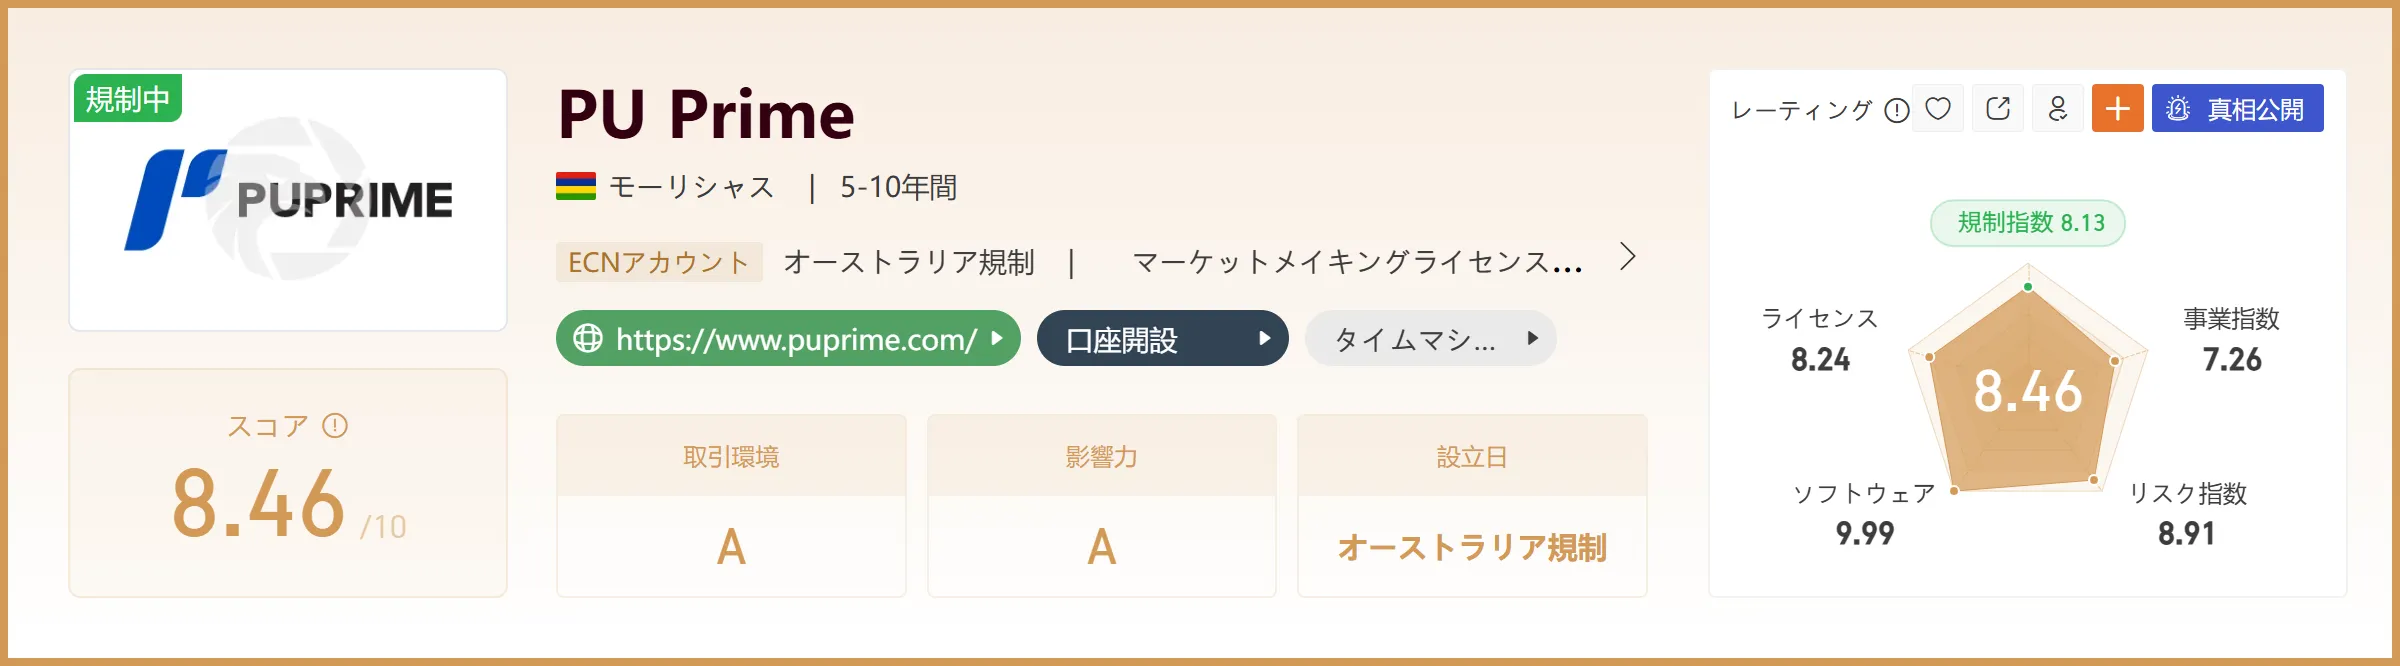Select the オーストラリア規制 tag in tag row
This screenshot has width=2400, height=666.
[x=909, y=262]
